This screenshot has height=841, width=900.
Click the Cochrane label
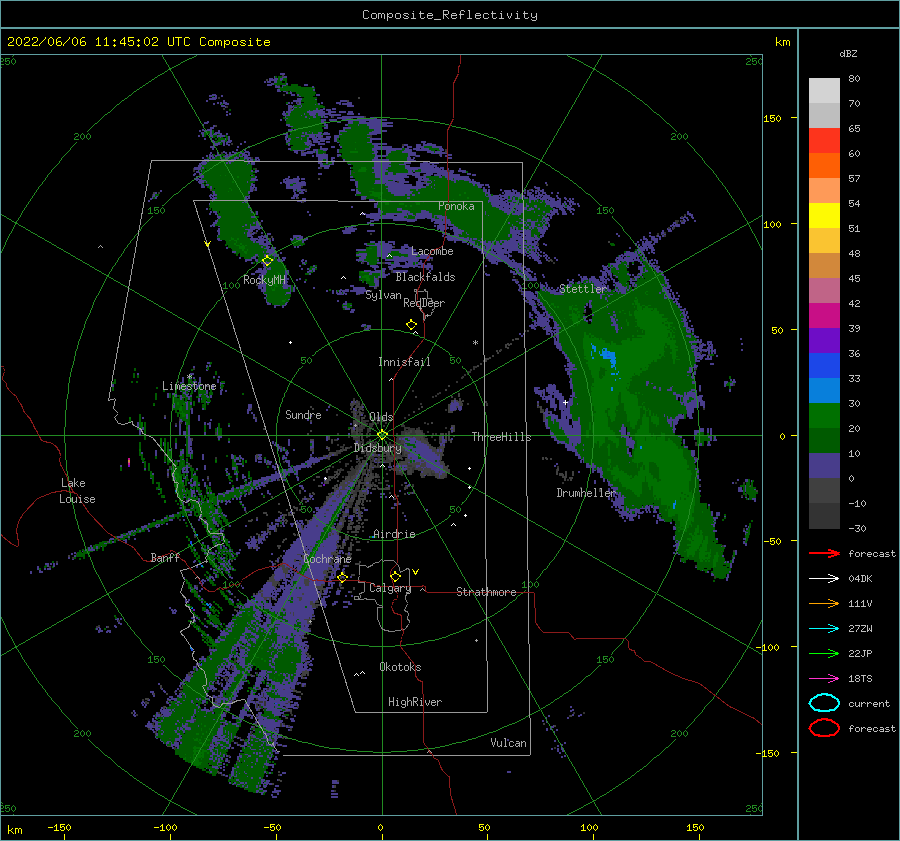(327, 559)
